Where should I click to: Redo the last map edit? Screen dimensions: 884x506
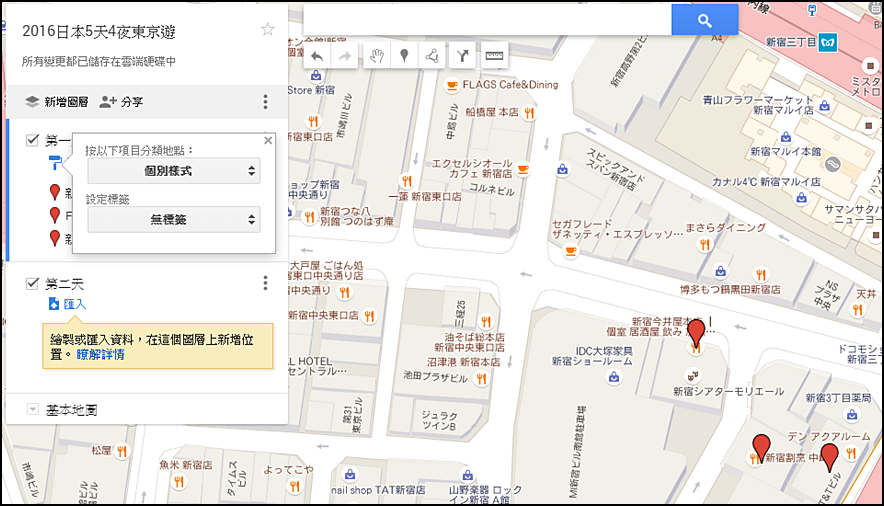344,55
